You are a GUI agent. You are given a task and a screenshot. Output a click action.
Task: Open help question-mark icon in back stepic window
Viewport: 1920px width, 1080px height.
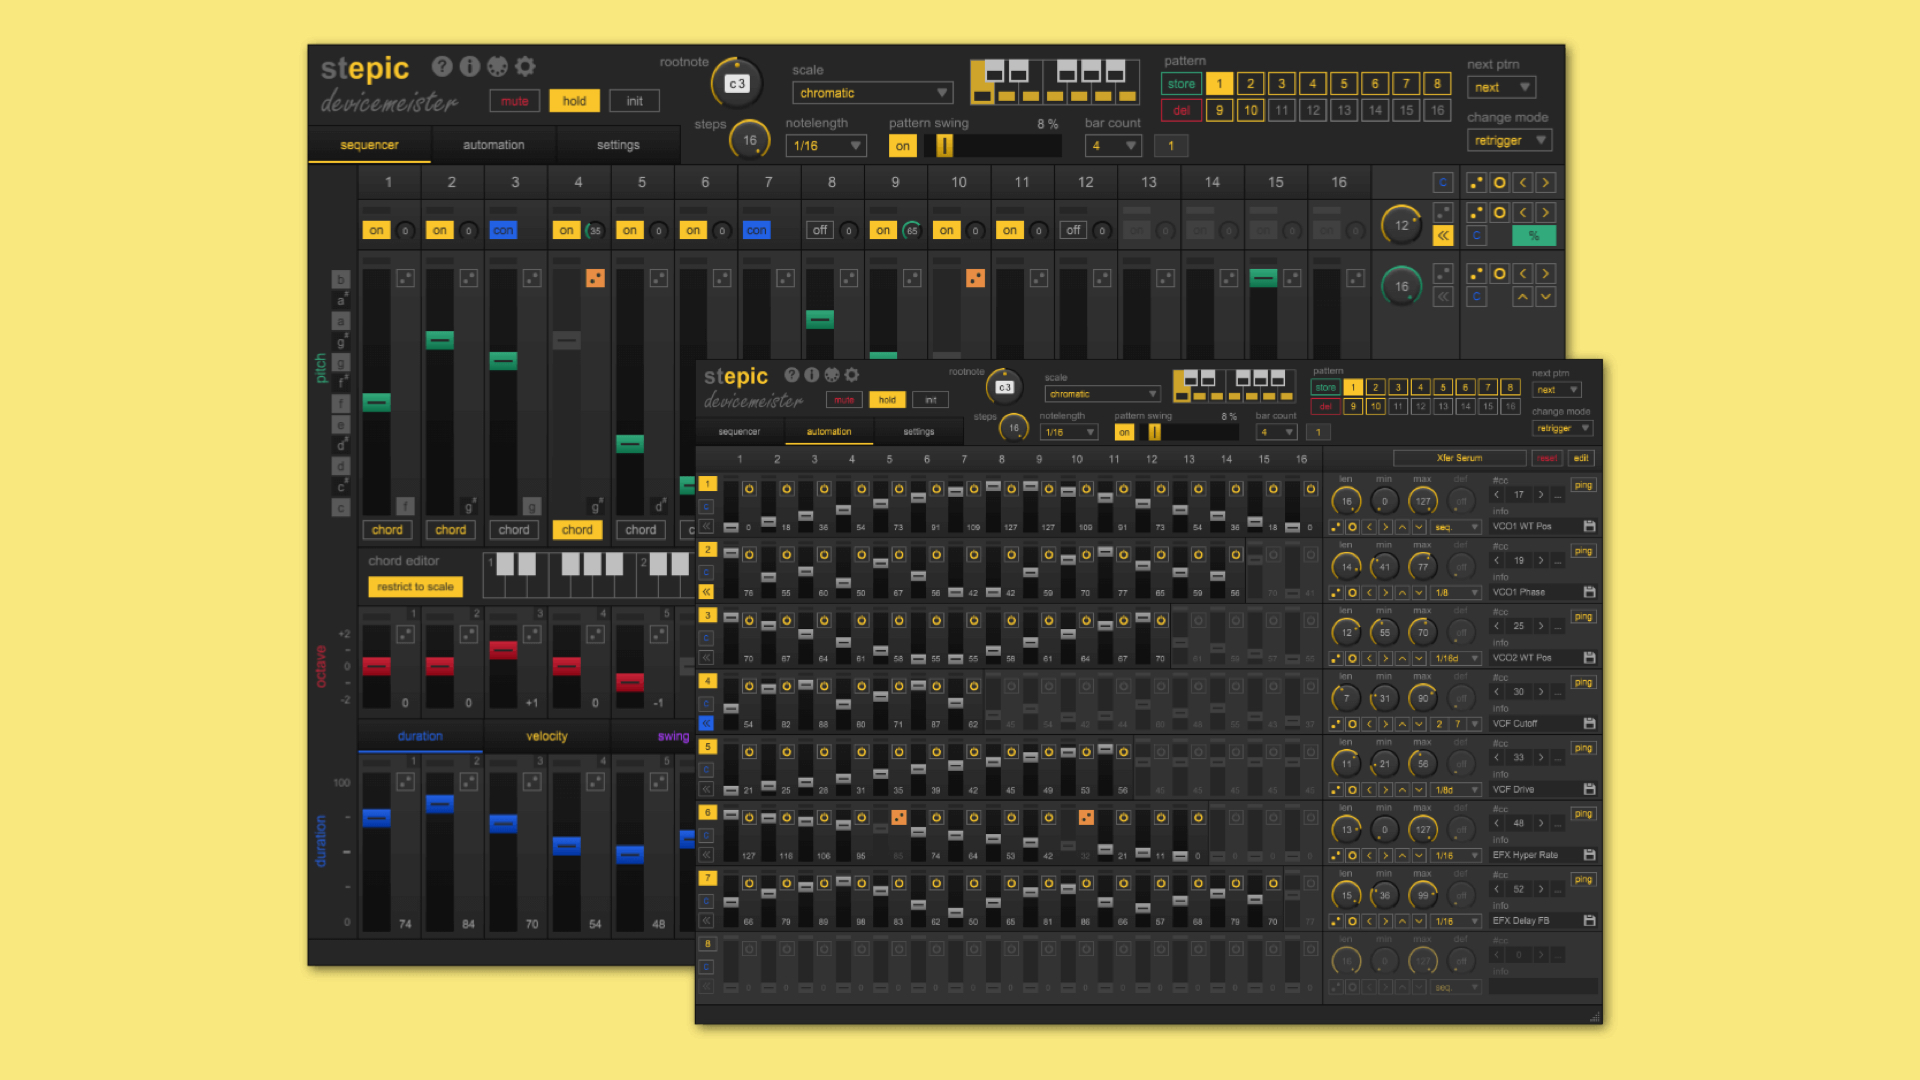442,66
